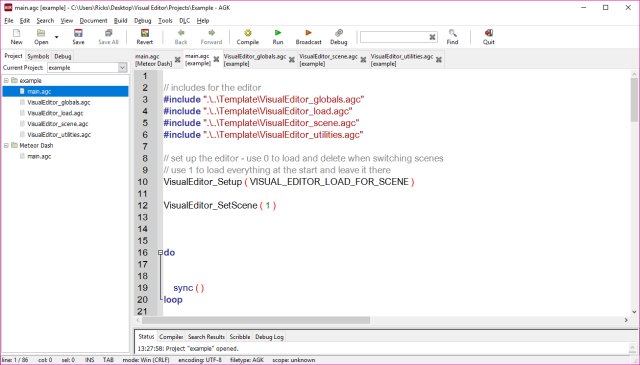Screen dimensions: 640x365
Task: Open the View menu
Action: pyautogui.click(x=67, y=20)
